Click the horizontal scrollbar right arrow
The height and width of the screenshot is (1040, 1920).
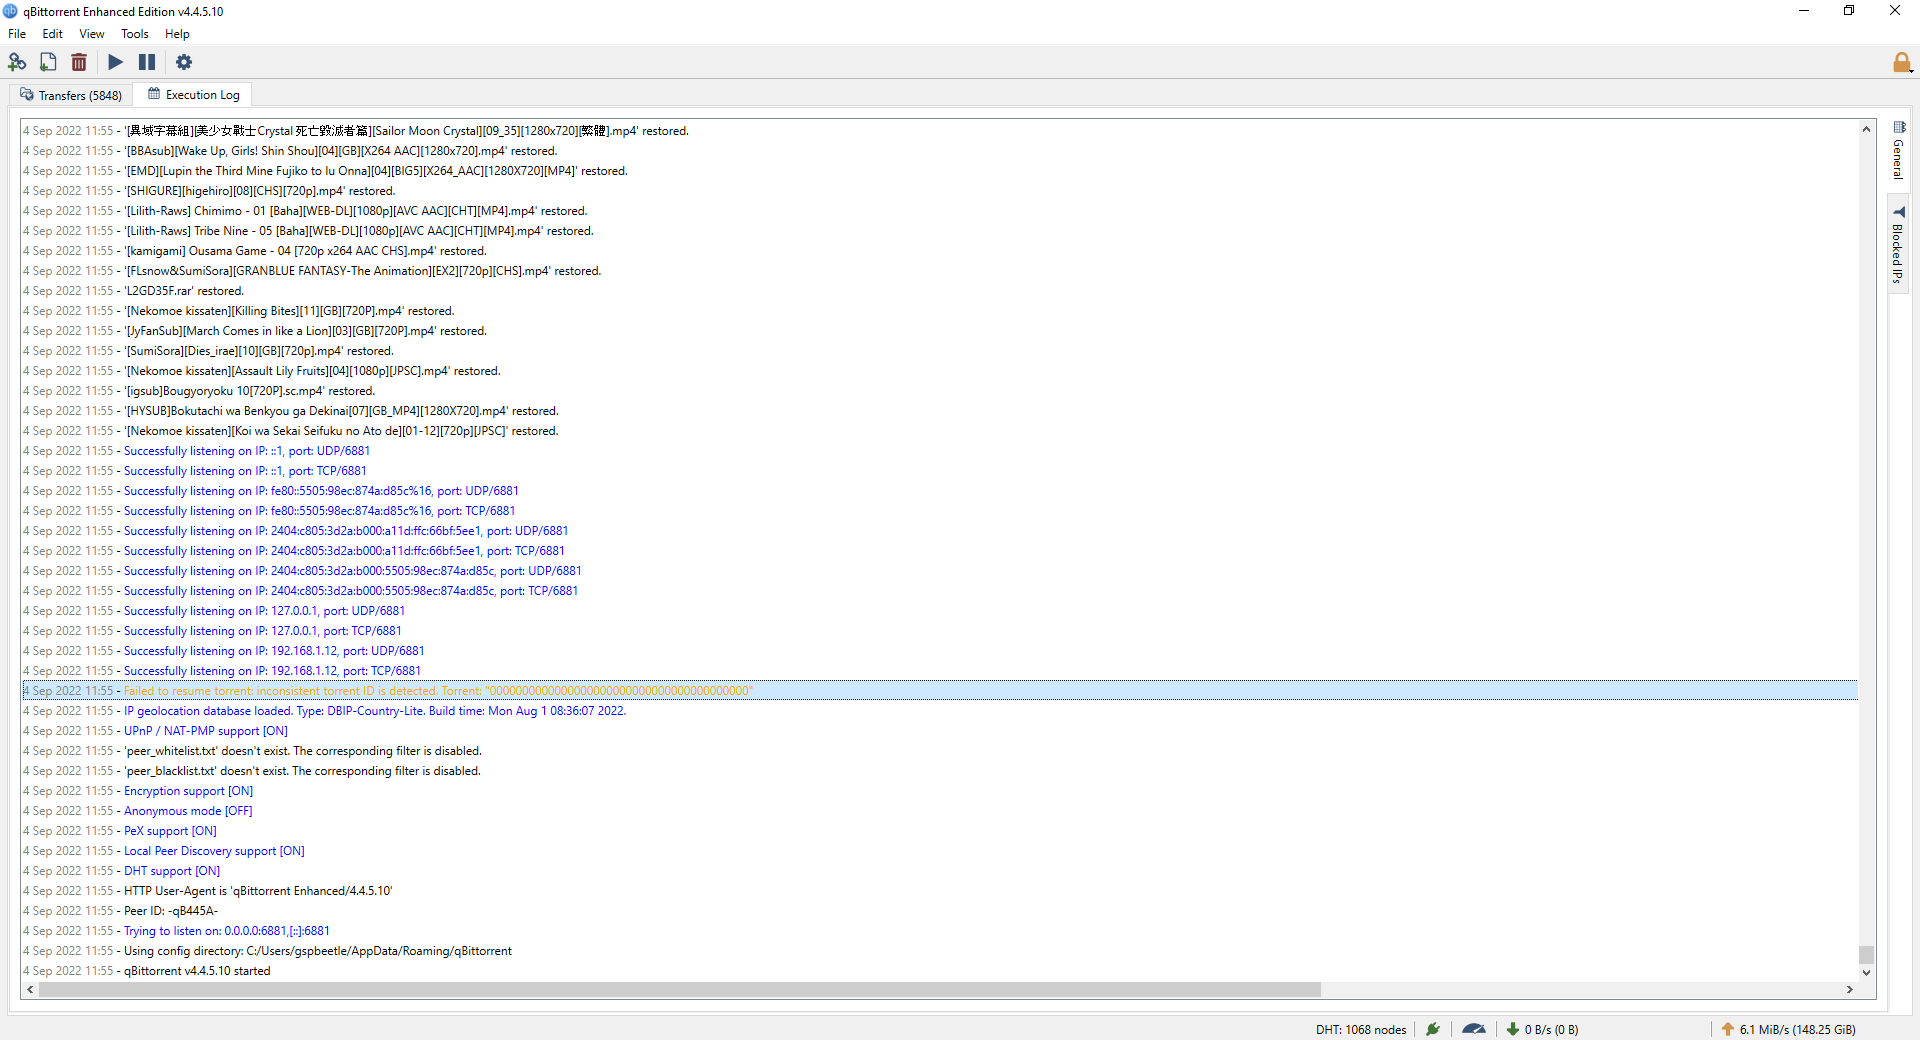tap(1850, 989)
